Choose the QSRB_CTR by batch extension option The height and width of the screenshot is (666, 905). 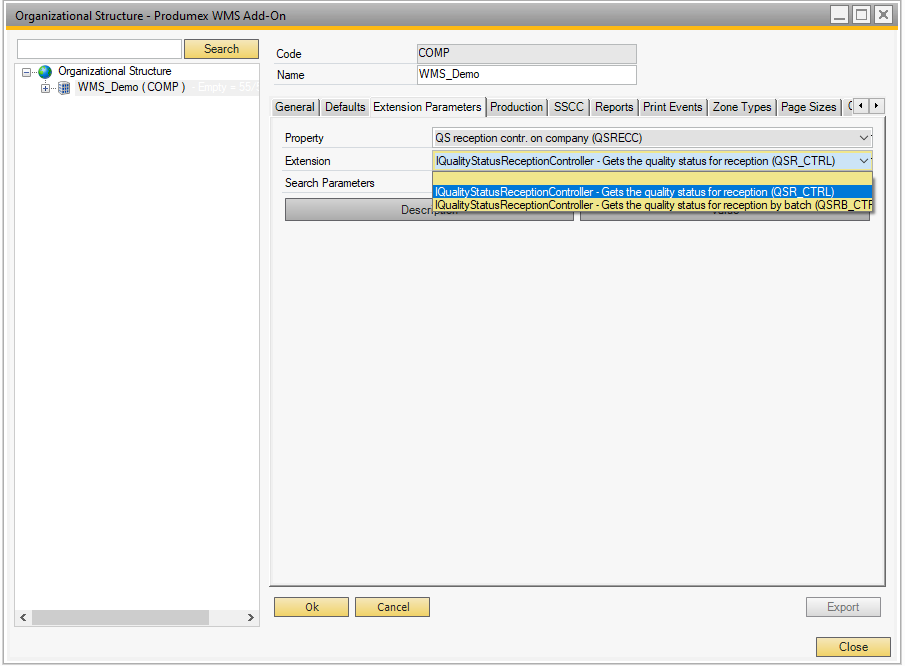coord(652,205)
